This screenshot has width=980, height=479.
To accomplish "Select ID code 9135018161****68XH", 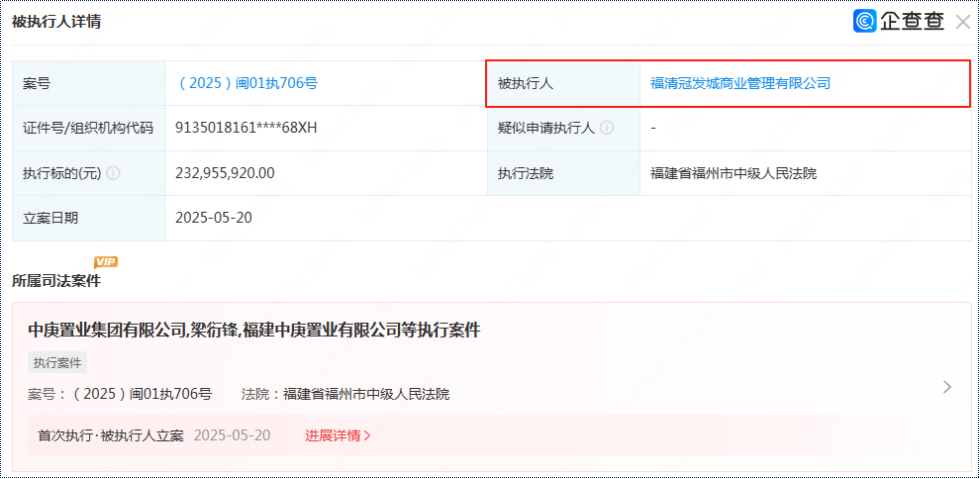I will (x=246, y=128).
